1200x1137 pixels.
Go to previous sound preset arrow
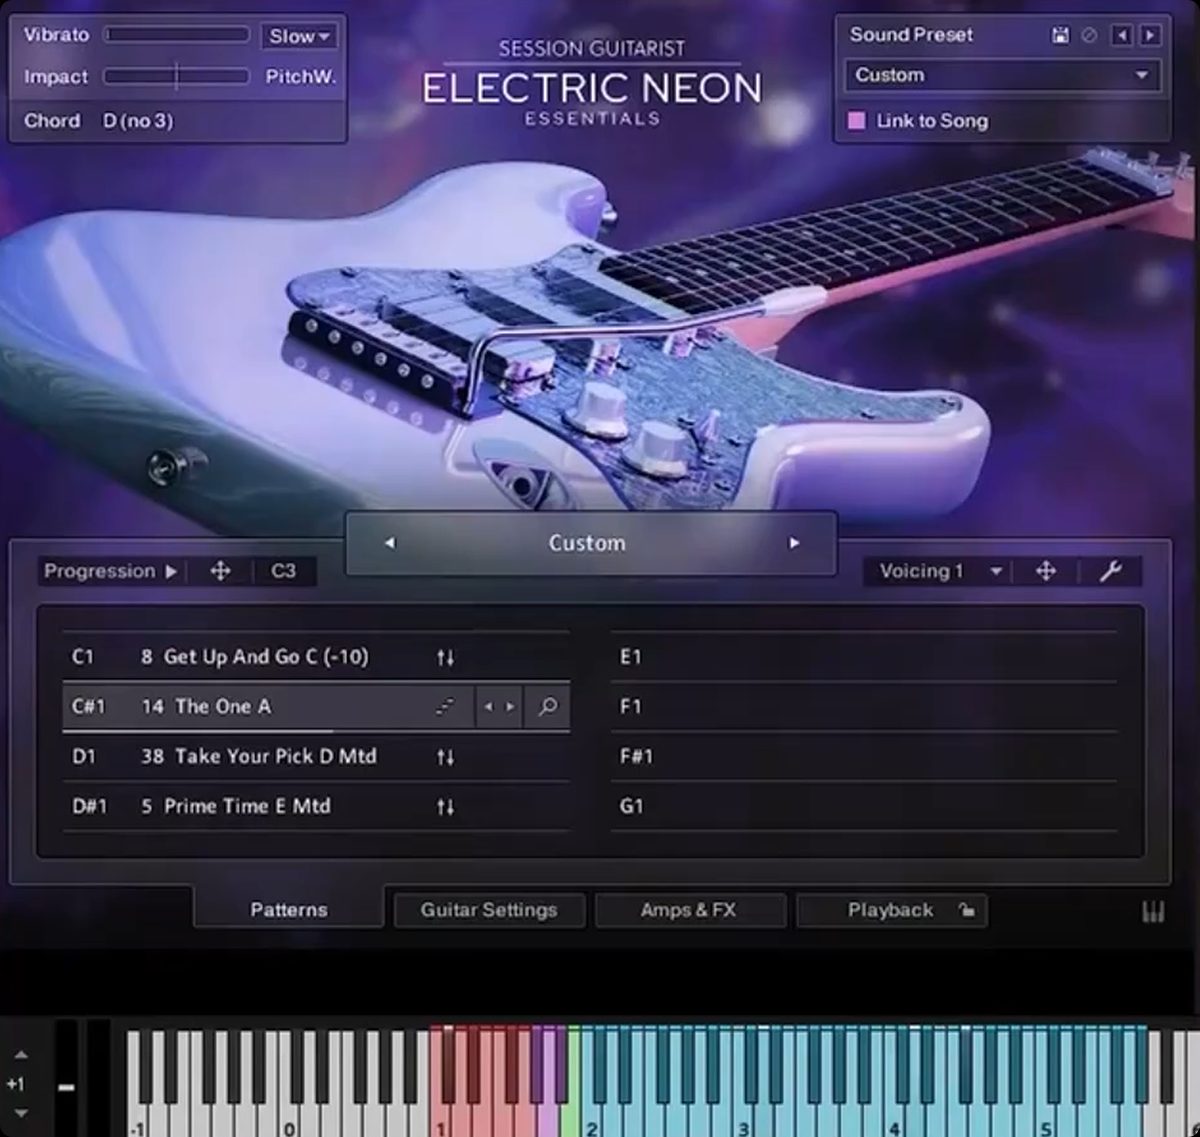(x=1122, y=35)
